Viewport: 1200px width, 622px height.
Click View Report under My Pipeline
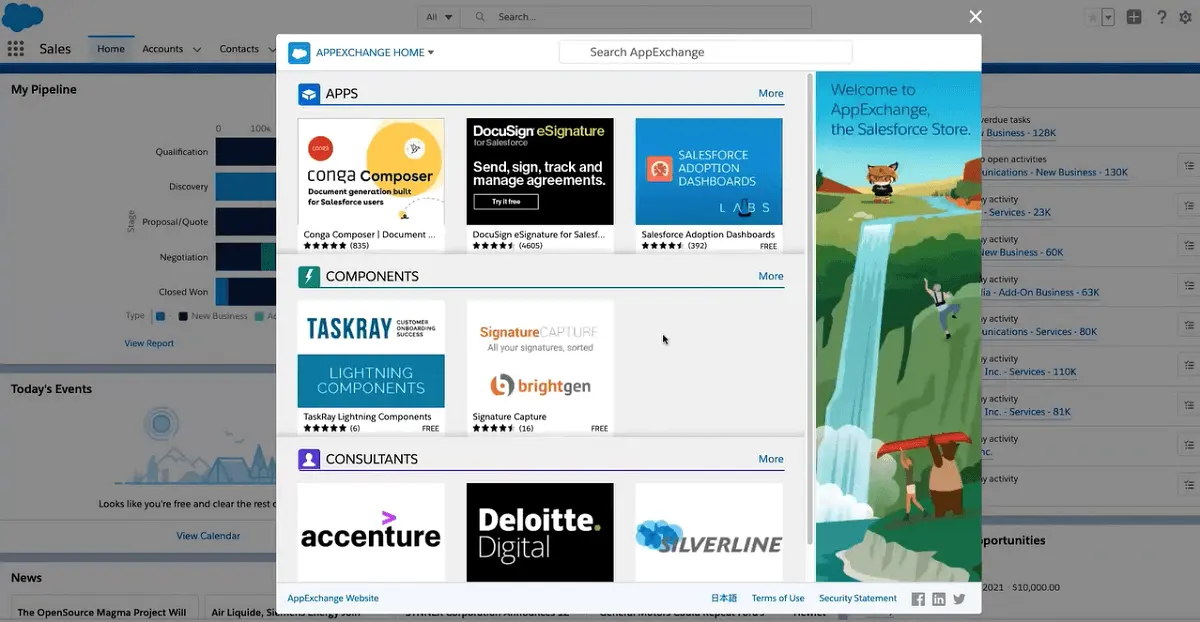click(x=149, y=343)
